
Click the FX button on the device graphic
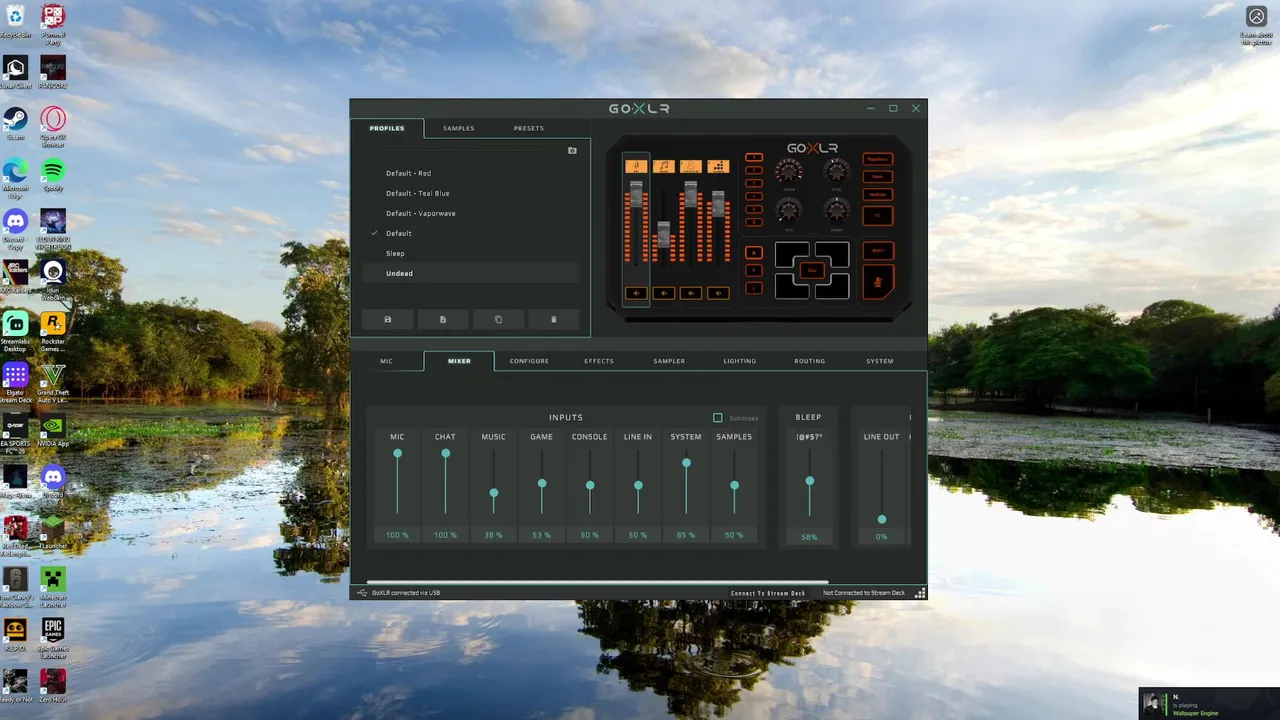point(878,216)
